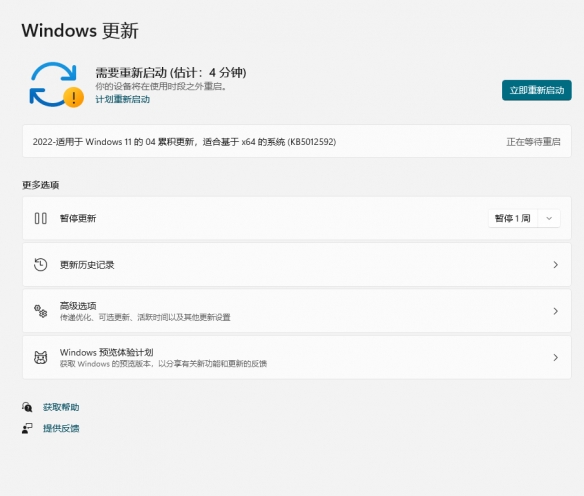Click 更多选项 section label
The image size is (584, 496).
41,185
